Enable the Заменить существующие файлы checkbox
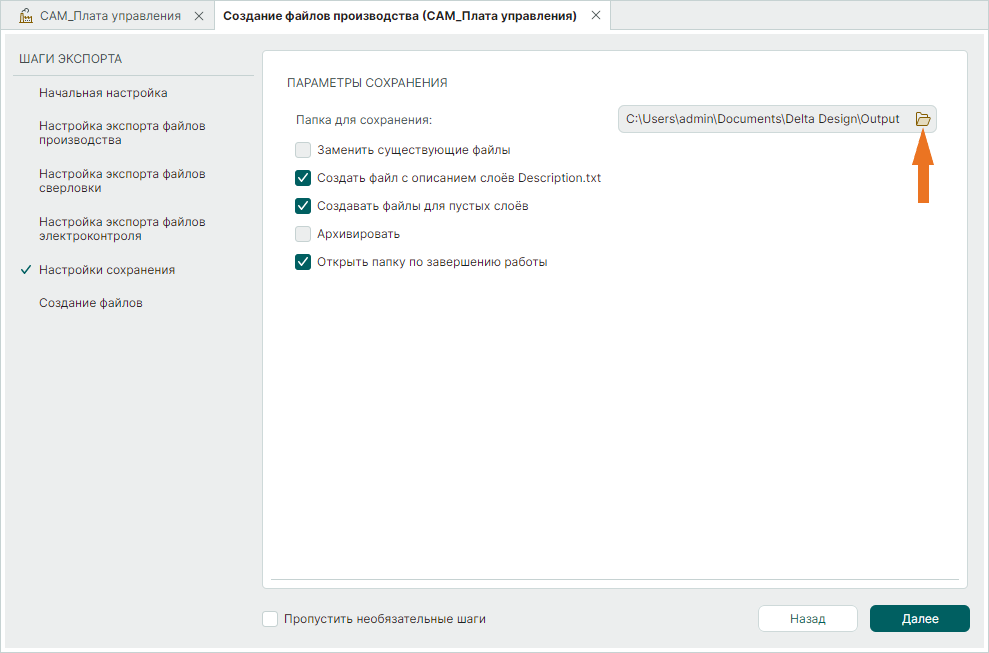Screen dimensions: 989x653 [x=304, y=150]
